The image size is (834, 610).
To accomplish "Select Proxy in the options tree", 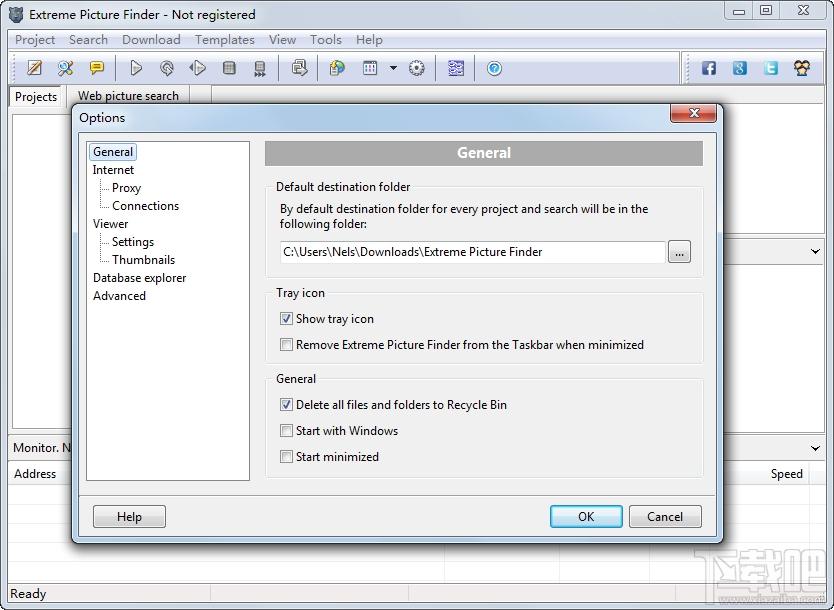I will 126,188.
